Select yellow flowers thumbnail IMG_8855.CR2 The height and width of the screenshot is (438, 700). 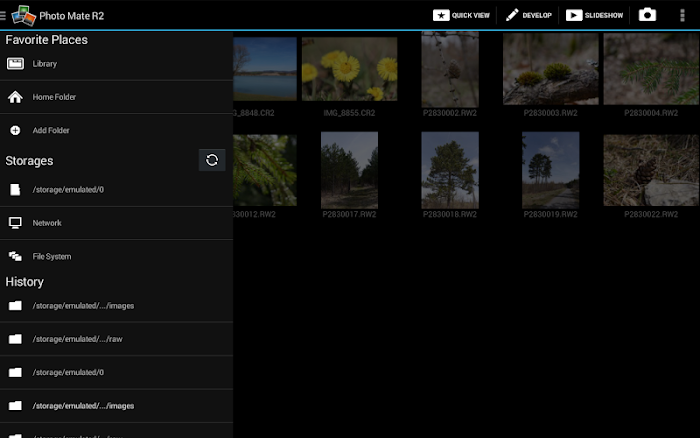click(350, 69)
